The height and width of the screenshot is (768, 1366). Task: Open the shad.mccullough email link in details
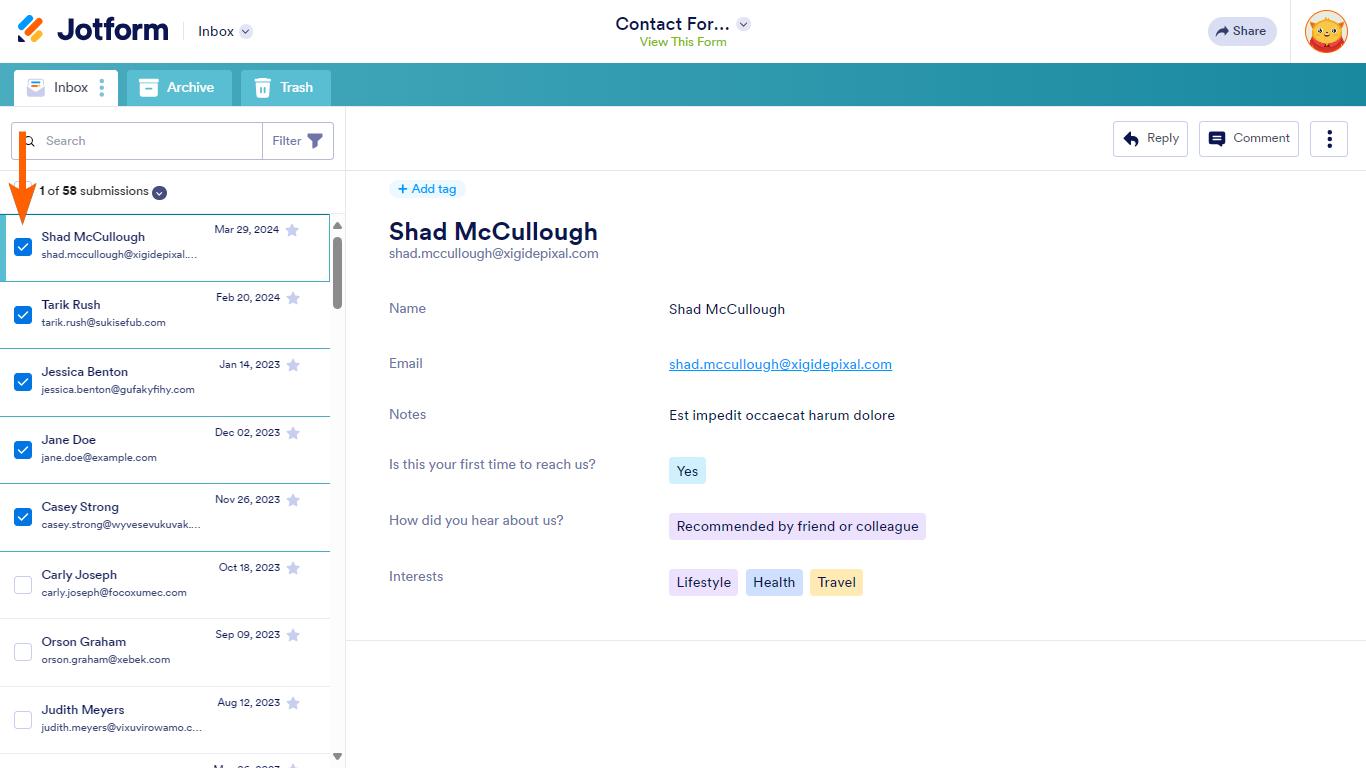click(x=780, y=365)
